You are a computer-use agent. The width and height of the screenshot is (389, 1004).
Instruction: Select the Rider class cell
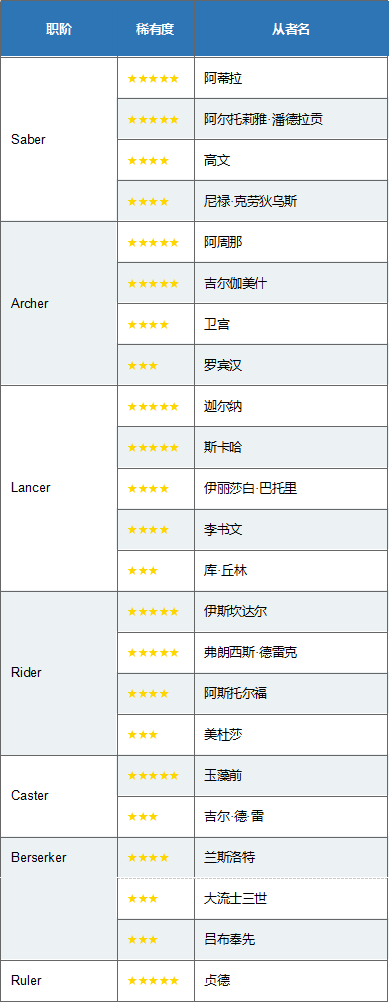(x=59, y=673)
